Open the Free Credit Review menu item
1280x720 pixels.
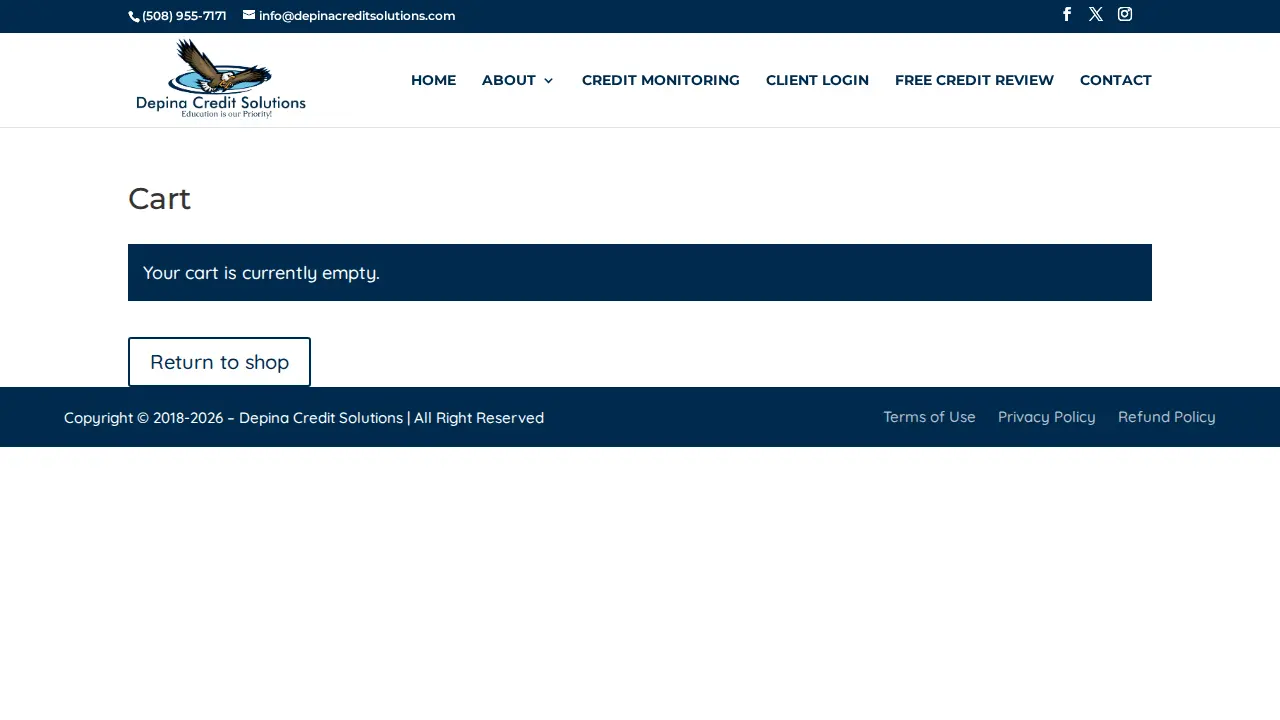(974, 80)
